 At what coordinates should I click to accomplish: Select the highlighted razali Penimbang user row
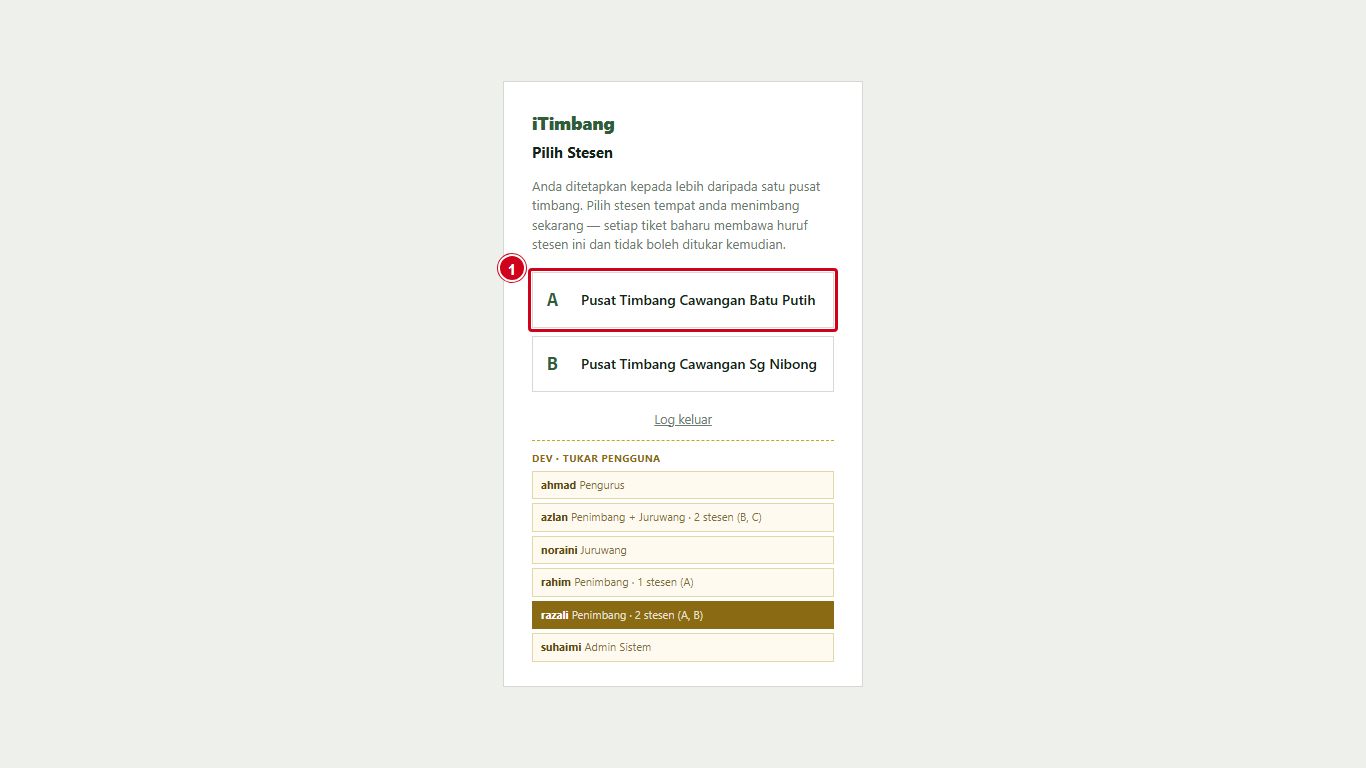click(683, 615)
